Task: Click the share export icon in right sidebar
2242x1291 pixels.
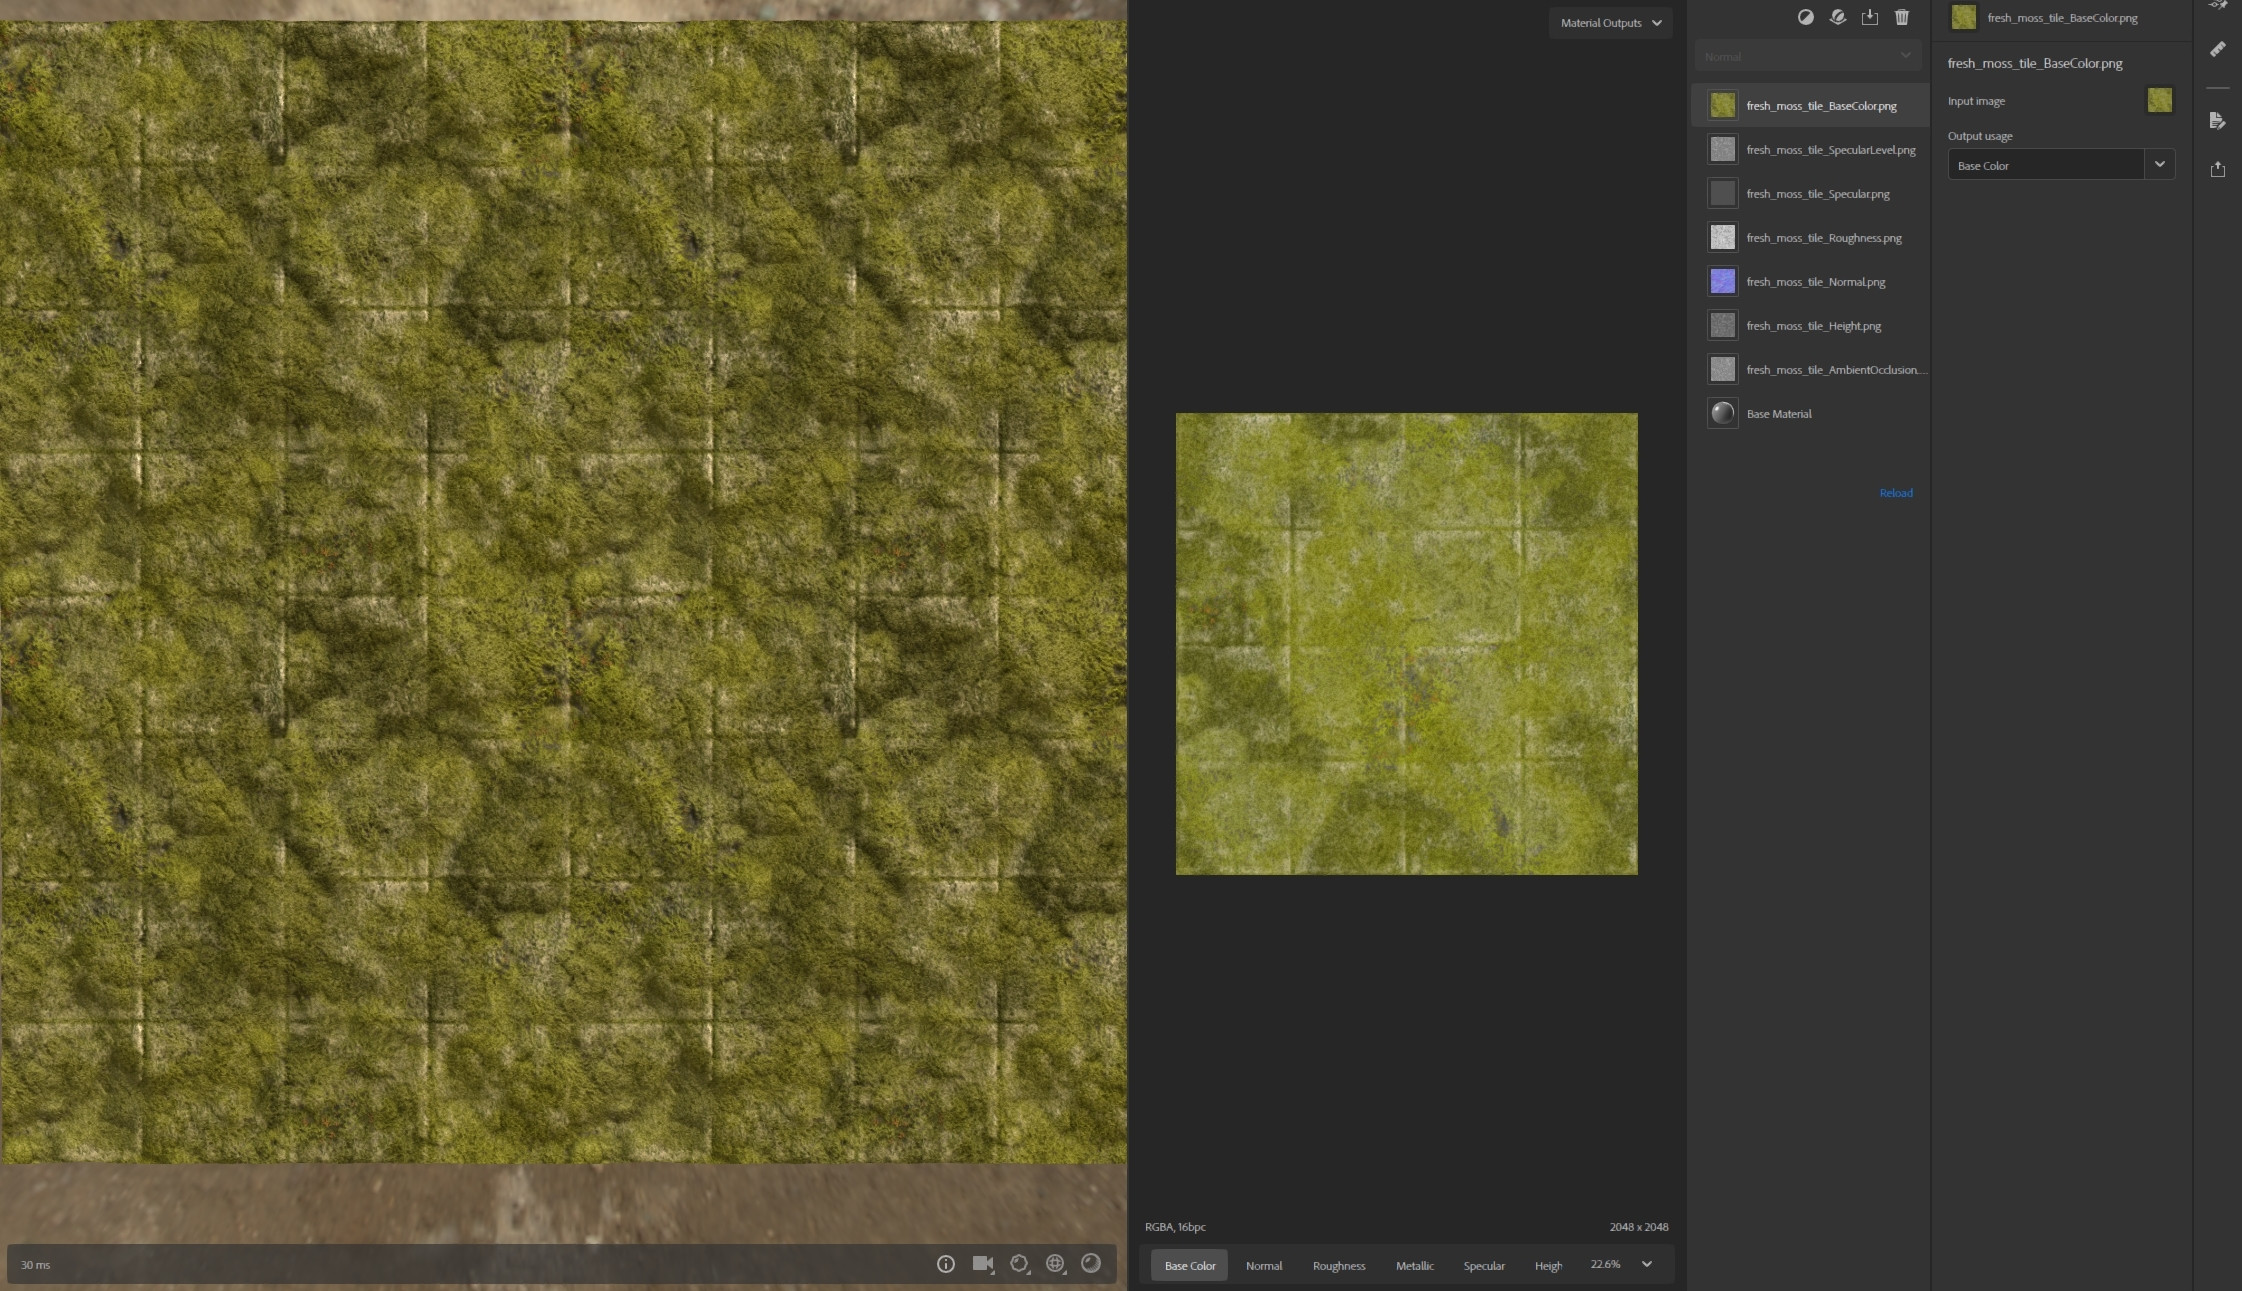Action: click(2218, 169)
